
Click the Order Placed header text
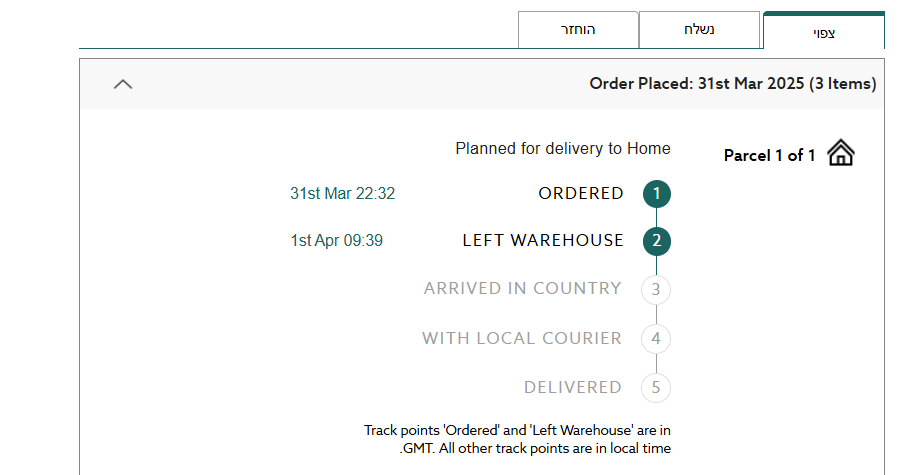click(x=732, y=84)
